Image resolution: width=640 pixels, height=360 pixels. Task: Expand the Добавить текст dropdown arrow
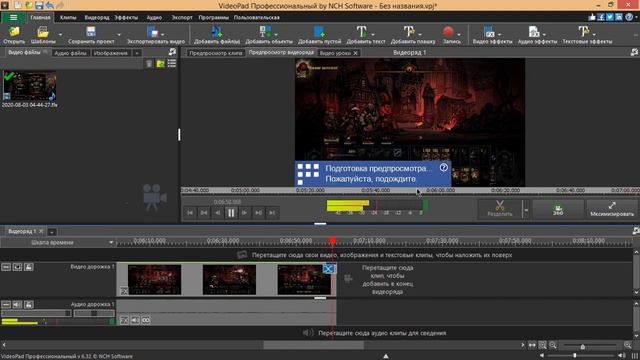click(x=373, y=34)
